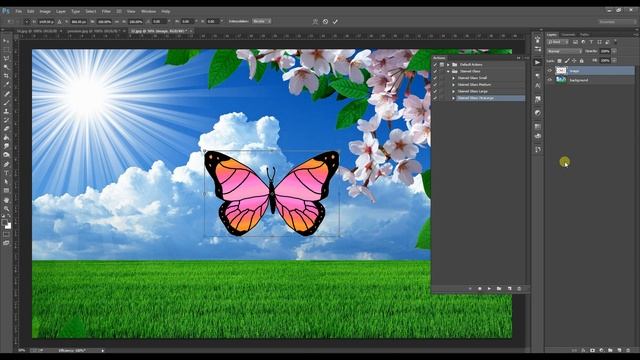640x360 pixels.
Task: Select the Brush tool
Action: tap(7, 102)
